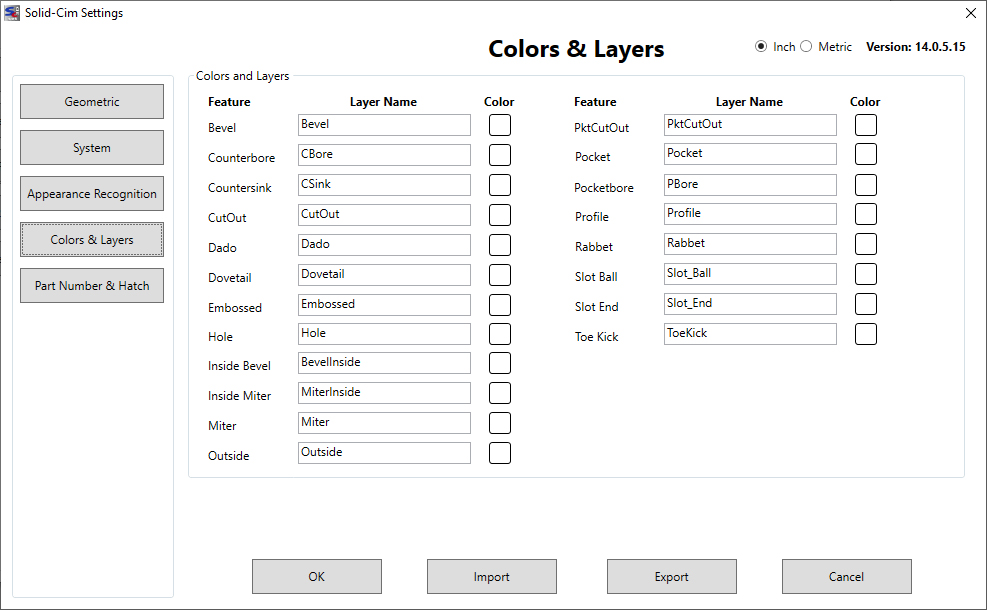The height and width of the screenshot is (610, 987).
Task: Edit the Embossed layer name field
Action: click(x=384, y=305)
